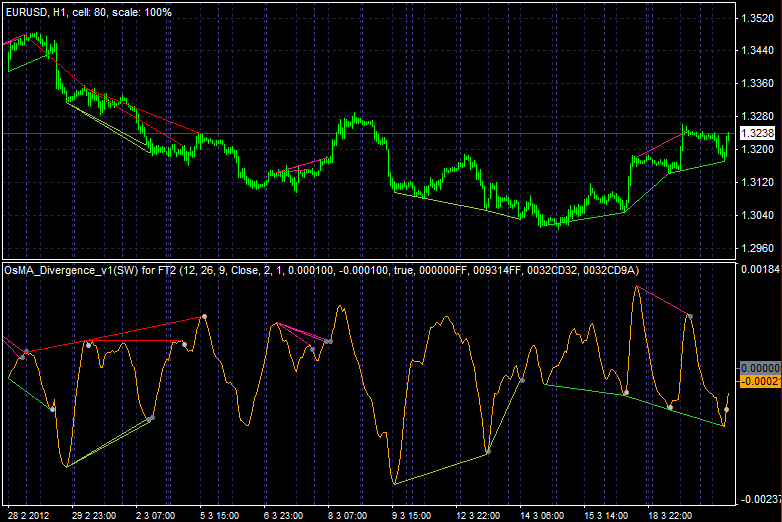Click the EURUSD, H1 chart title text
Image resolution: width=782 pixels, height=522 pixels.
click(89, 12)
